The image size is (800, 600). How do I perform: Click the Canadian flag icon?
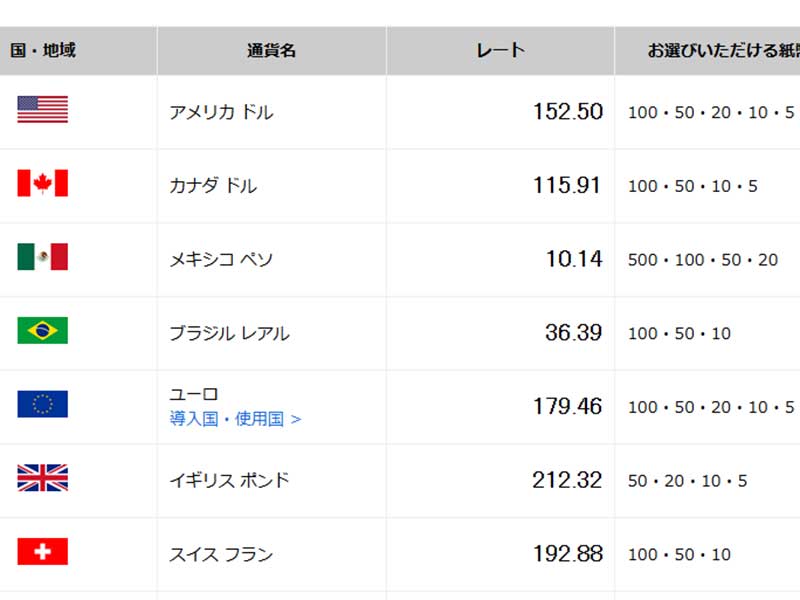(x=41, y=185)
